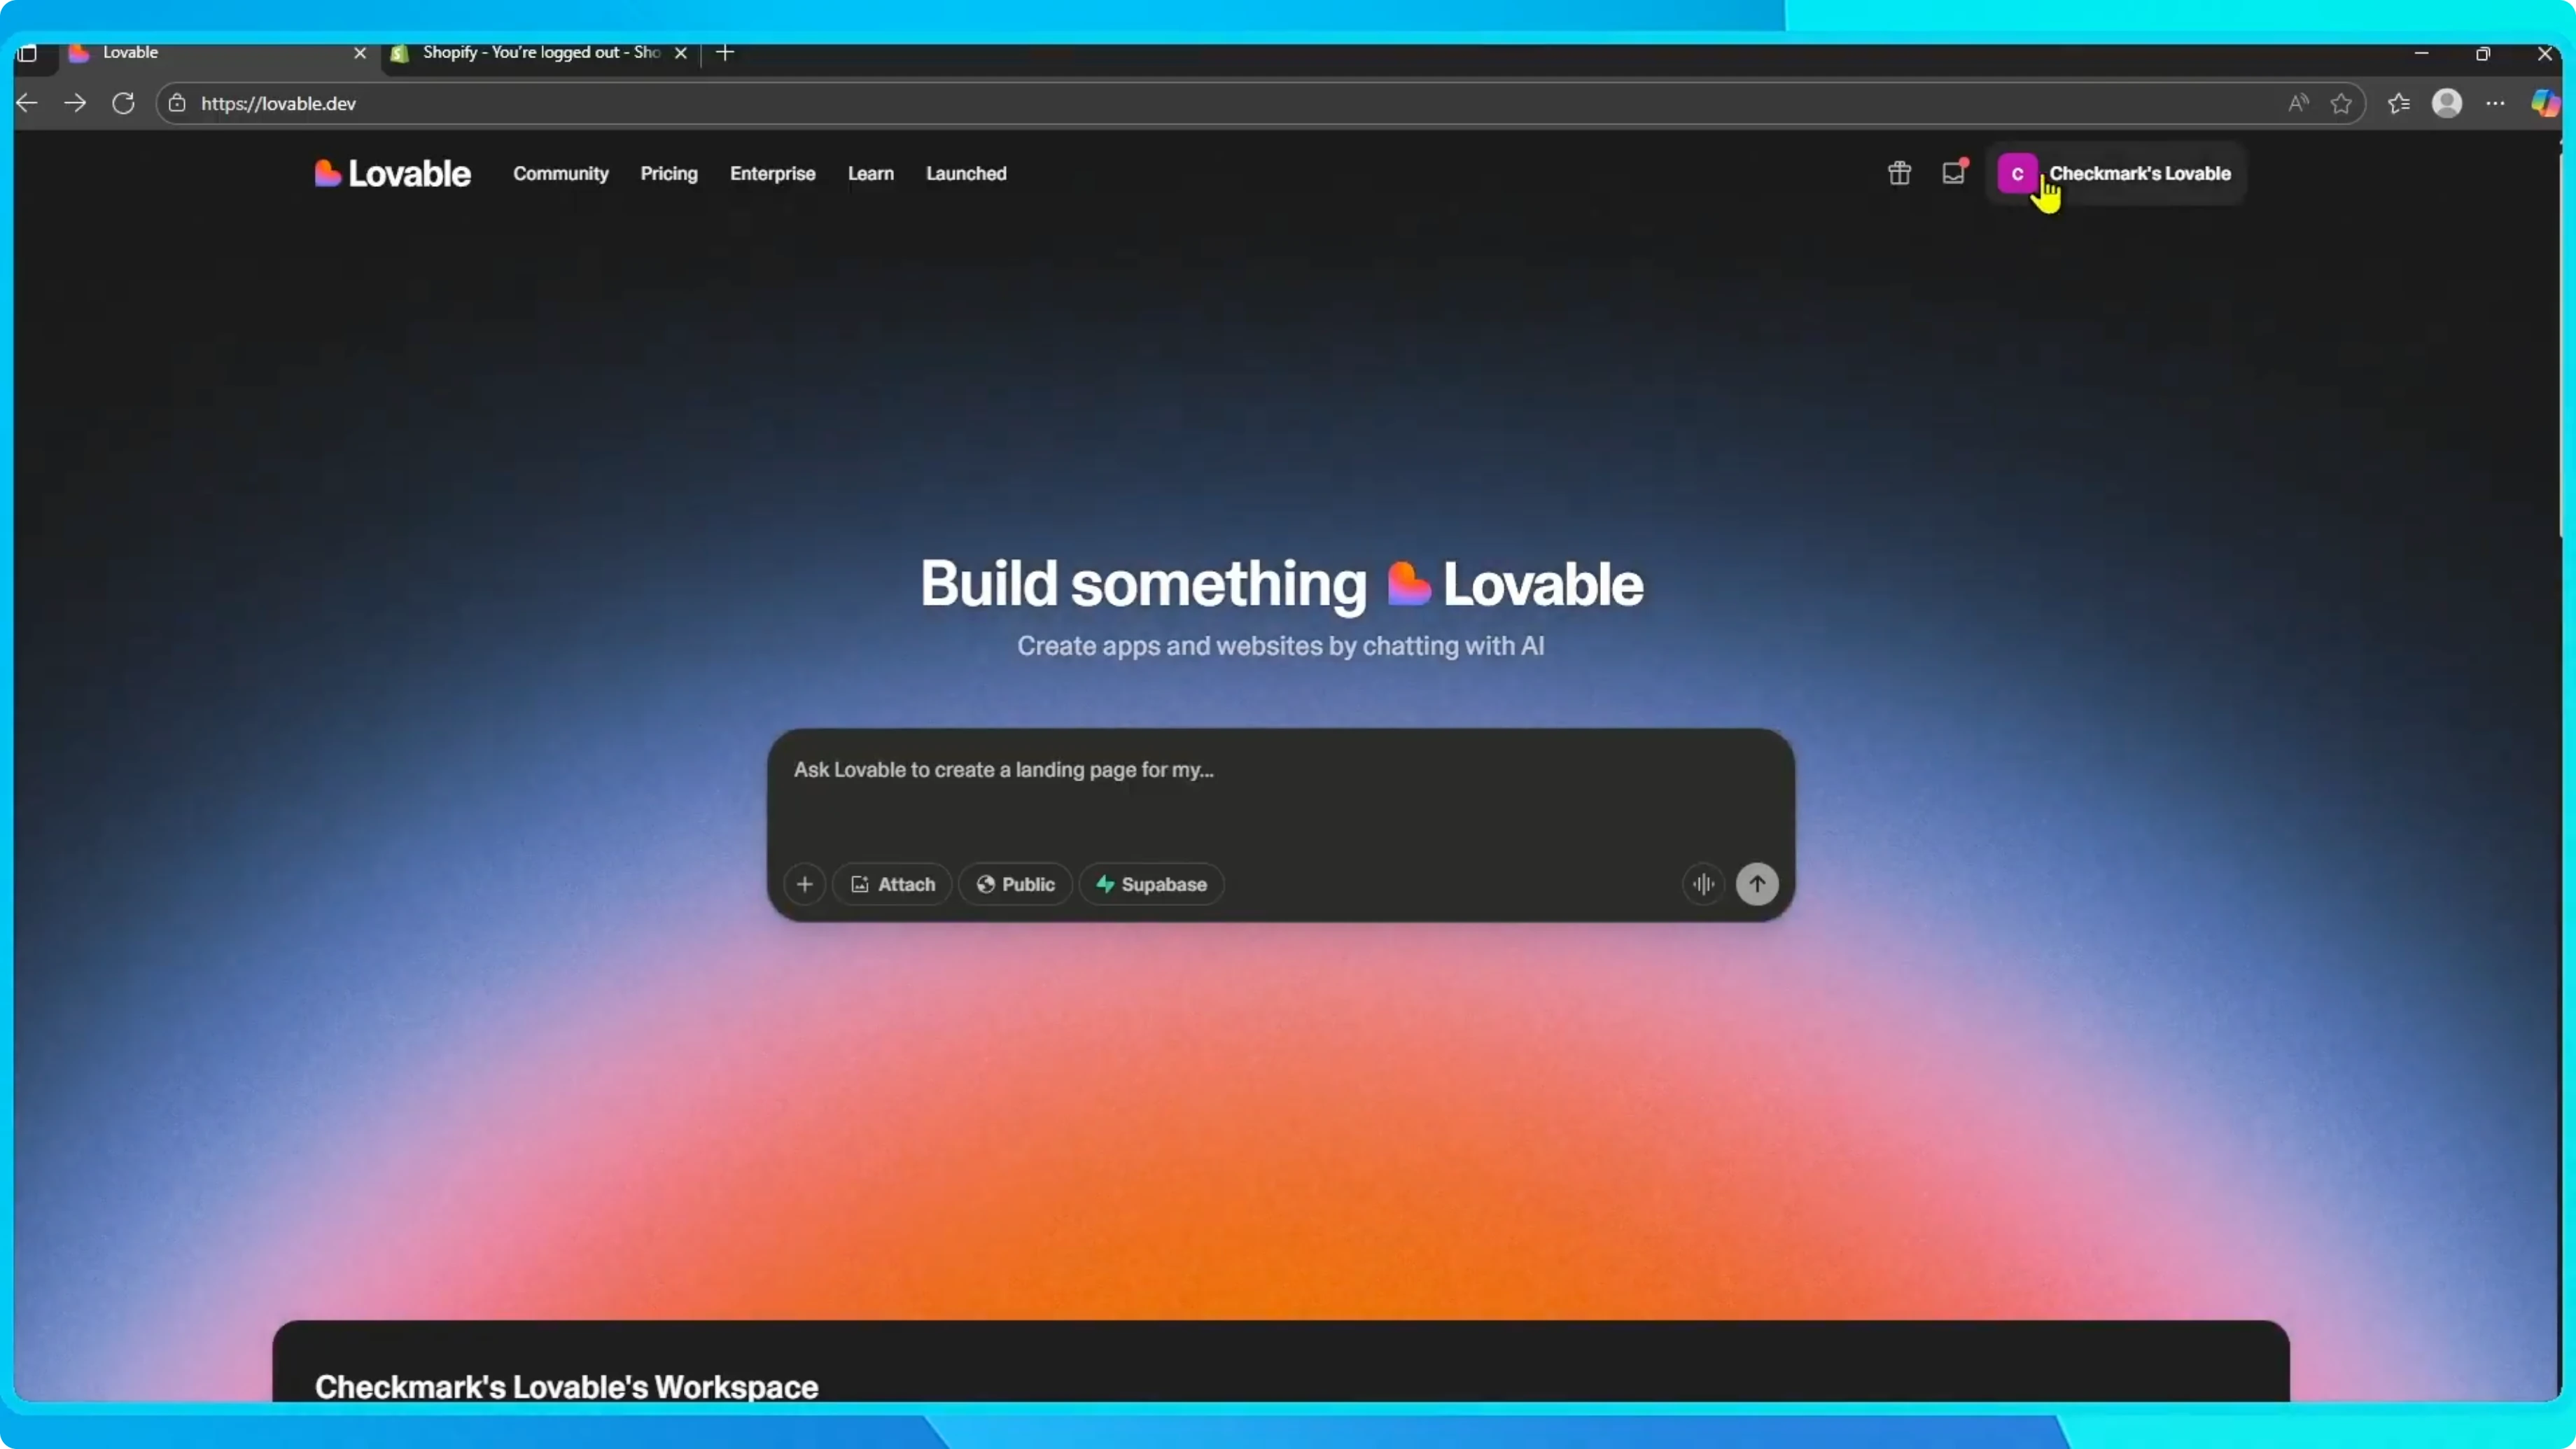Click the Attach button
Screen dimensions: 2576x1449
click(892, 884)
